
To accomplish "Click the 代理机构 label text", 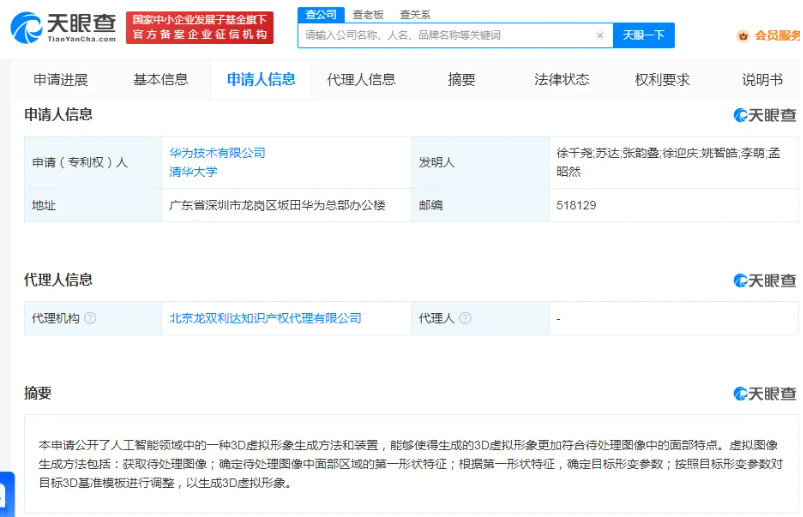I will coord(56,318).
